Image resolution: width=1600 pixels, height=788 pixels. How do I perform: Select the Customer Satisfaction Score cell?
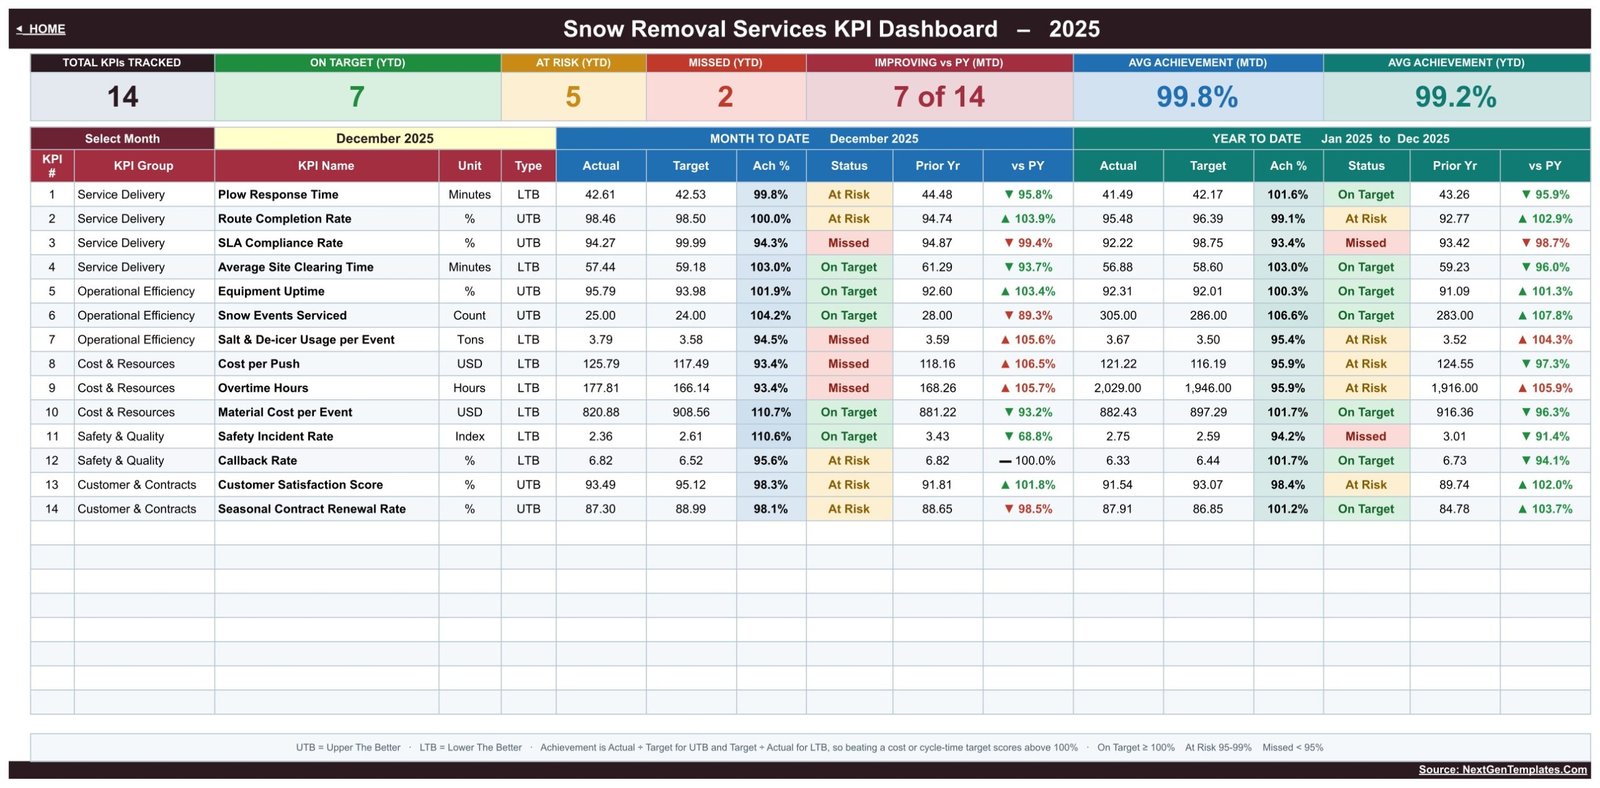[326, 485]
